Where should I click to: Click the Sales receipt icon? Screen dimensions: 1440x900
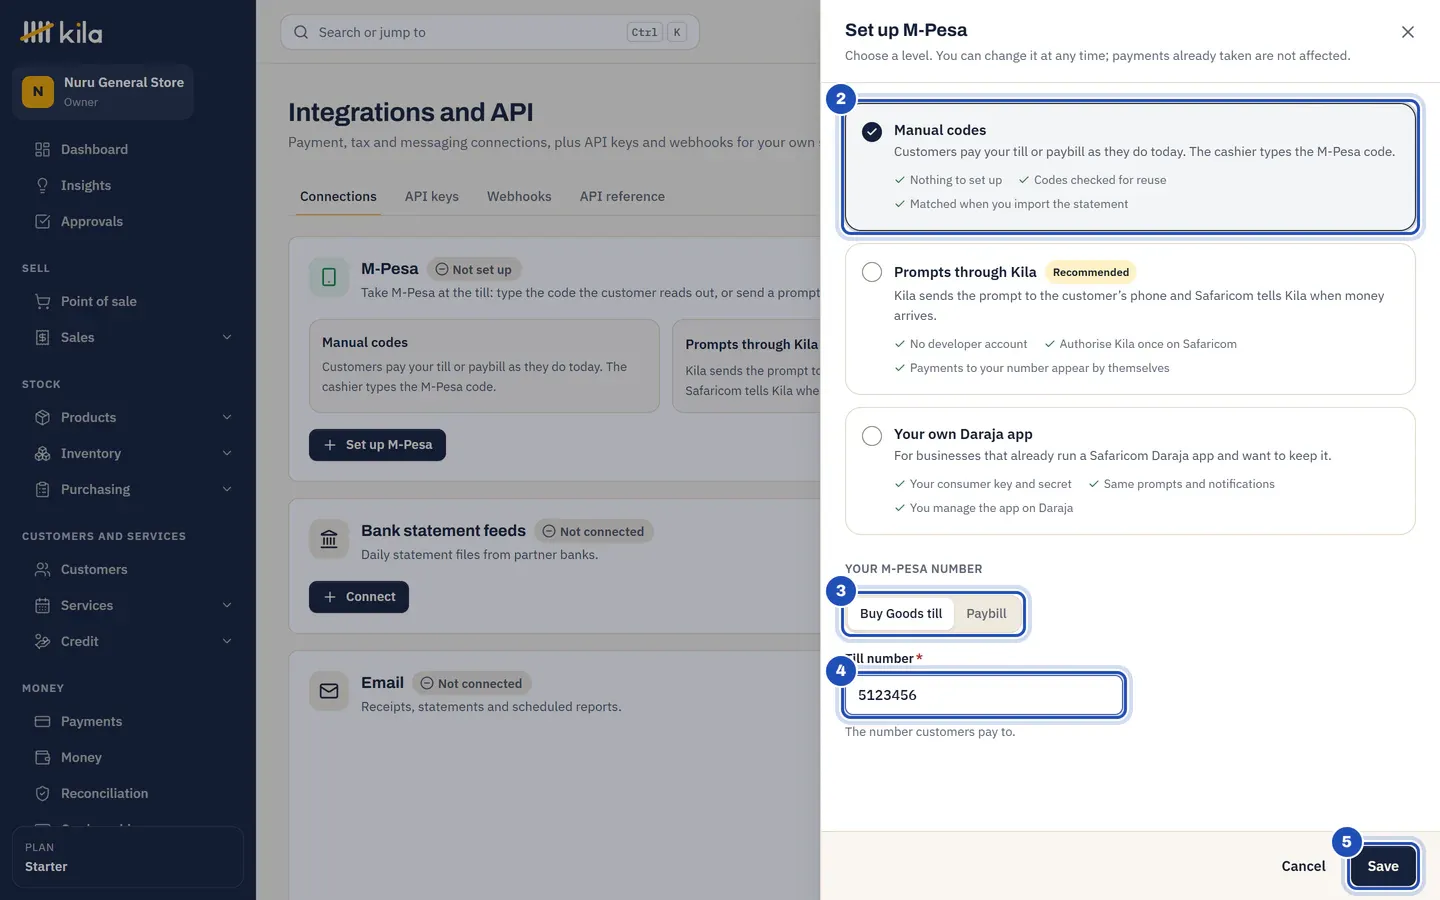pos(42,338)
